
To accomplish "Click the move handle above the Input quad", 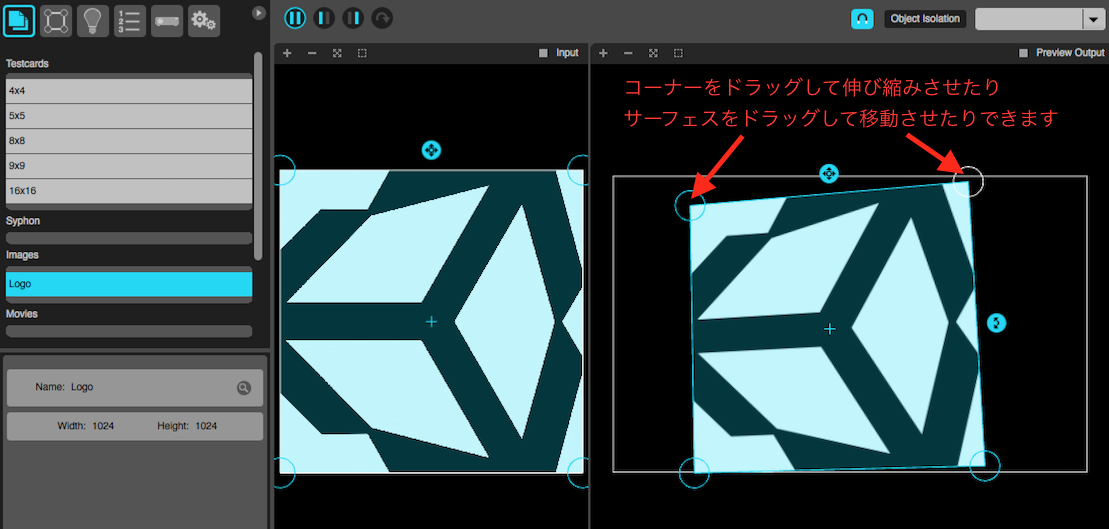I will [x=431, y=150].
